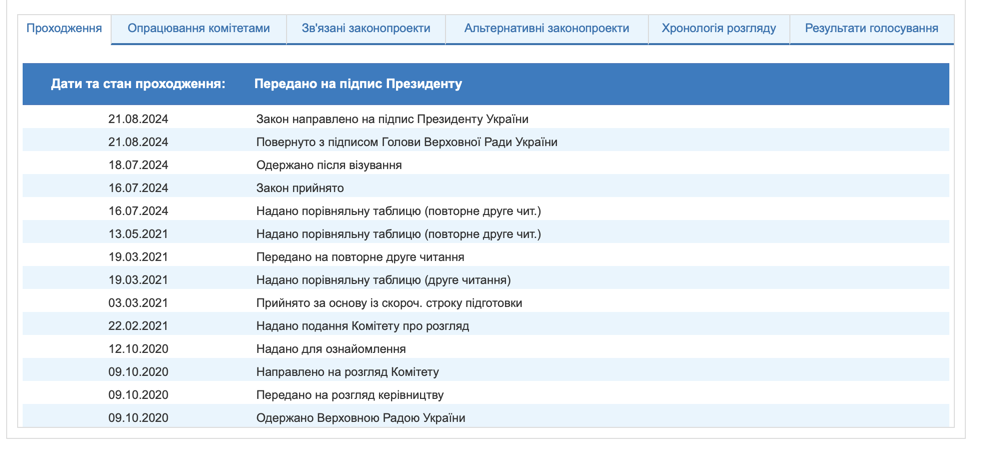The image size is (988, 454).
Task: Click 'Одержано Верховною Радою України' entry
Action: [x=360, y=418]
